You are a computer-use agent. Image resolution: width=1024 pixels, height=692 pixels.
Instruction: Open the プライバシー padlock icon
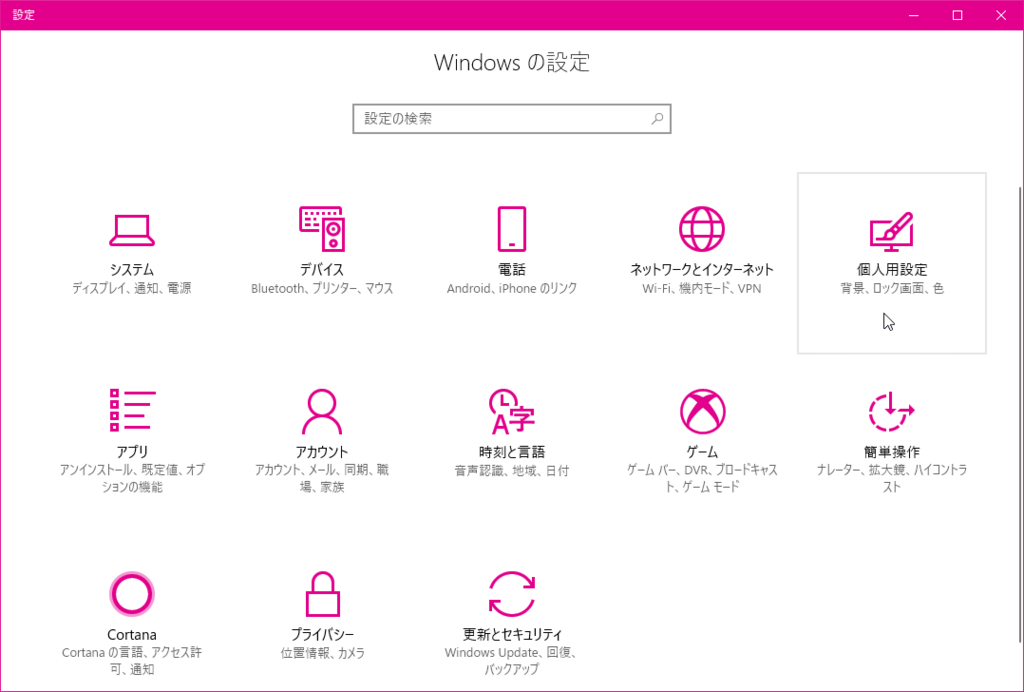[x=323, y=594]
